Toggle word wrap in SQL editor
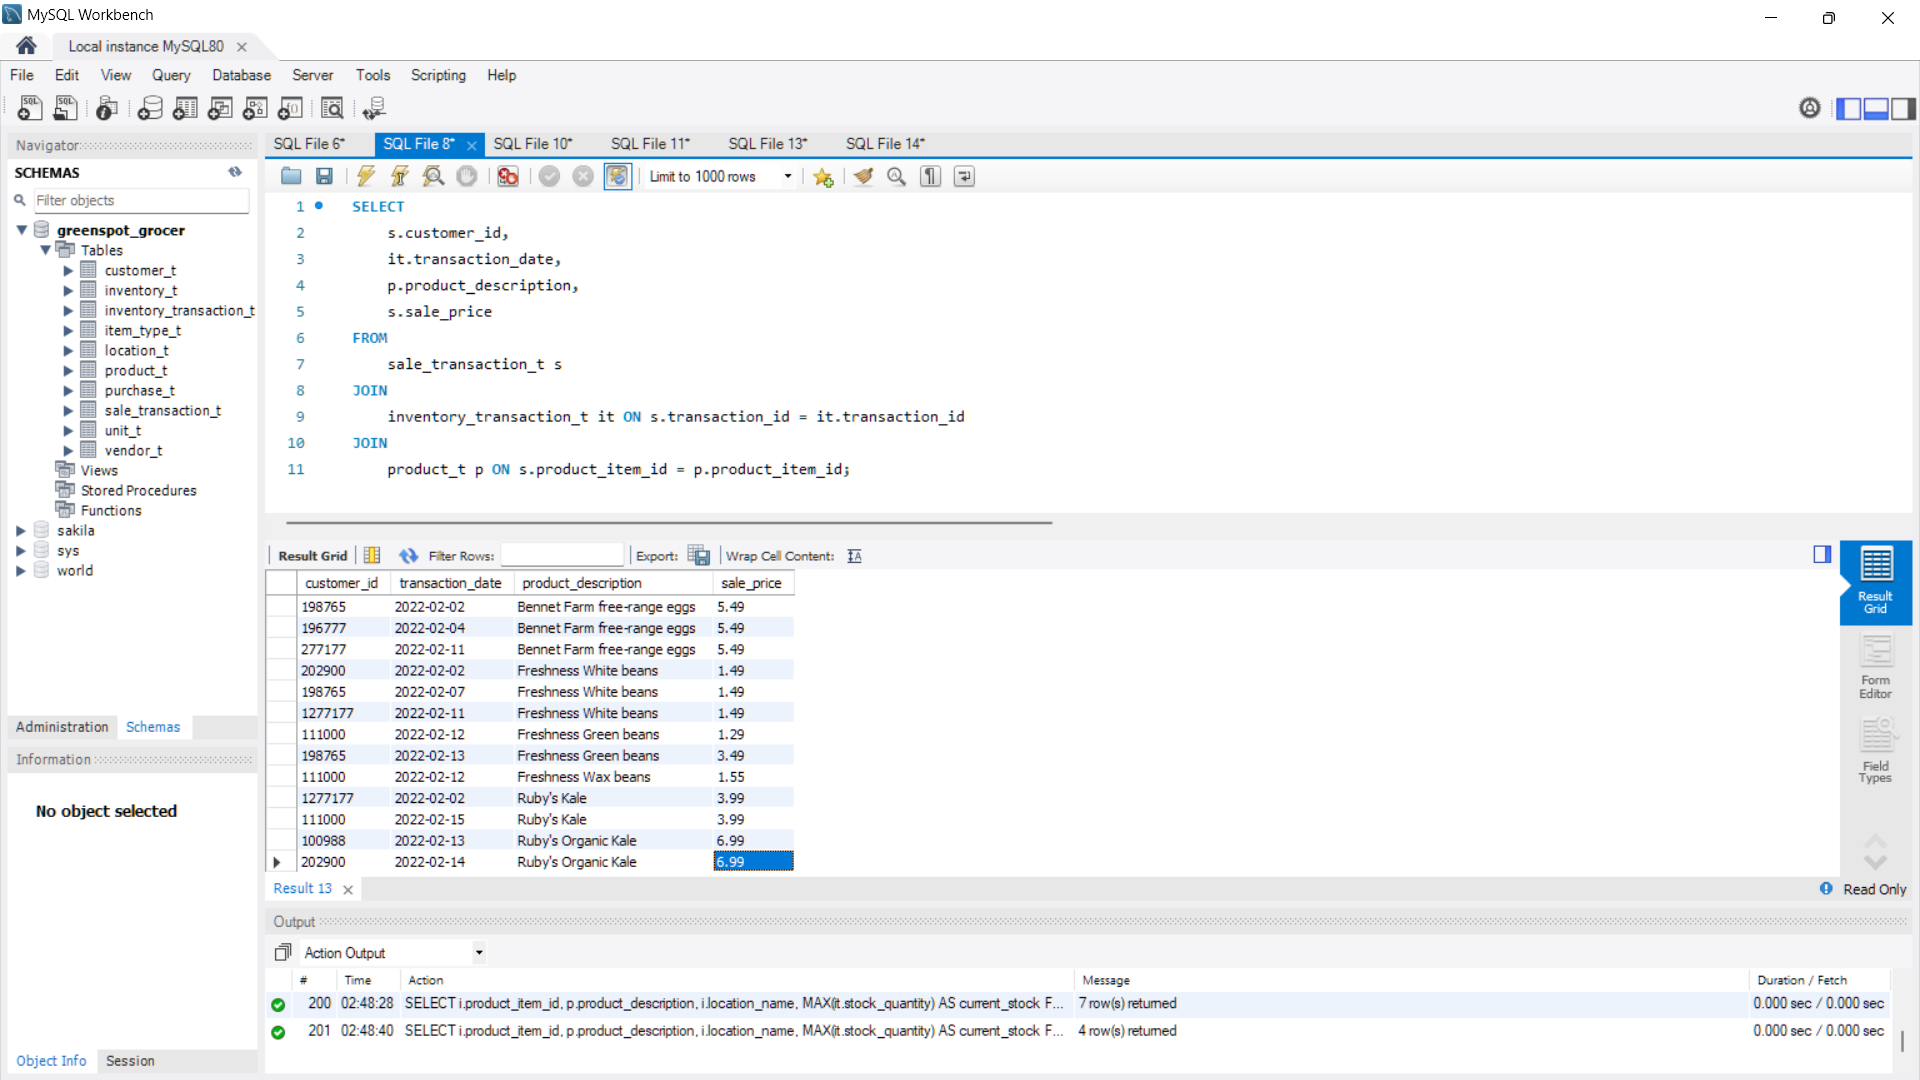Screen dimensions: 1920x1080 pyautogui.click(x=964, y=177)
